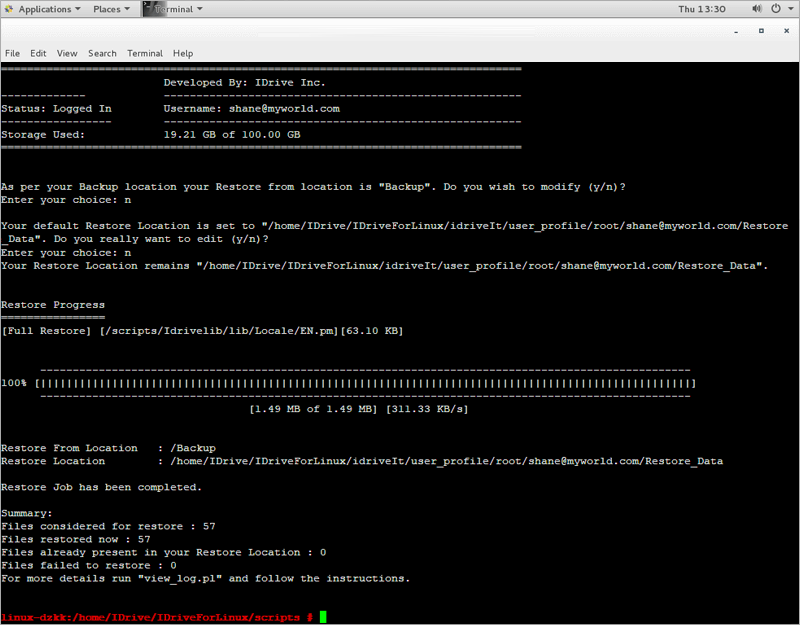Image resolution: width=800 pixels, height=625 pixels.
Task: Open the Help menu
Action: coord(183,53)
